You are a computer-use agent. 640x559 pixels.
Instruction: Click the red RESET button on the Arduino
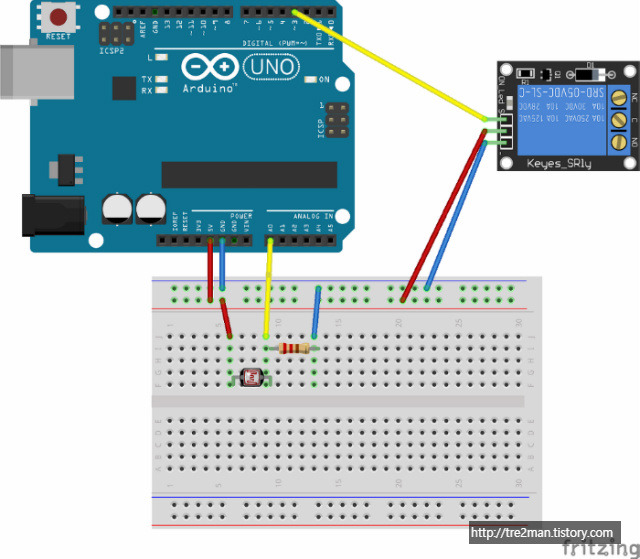tap(58, 17)
